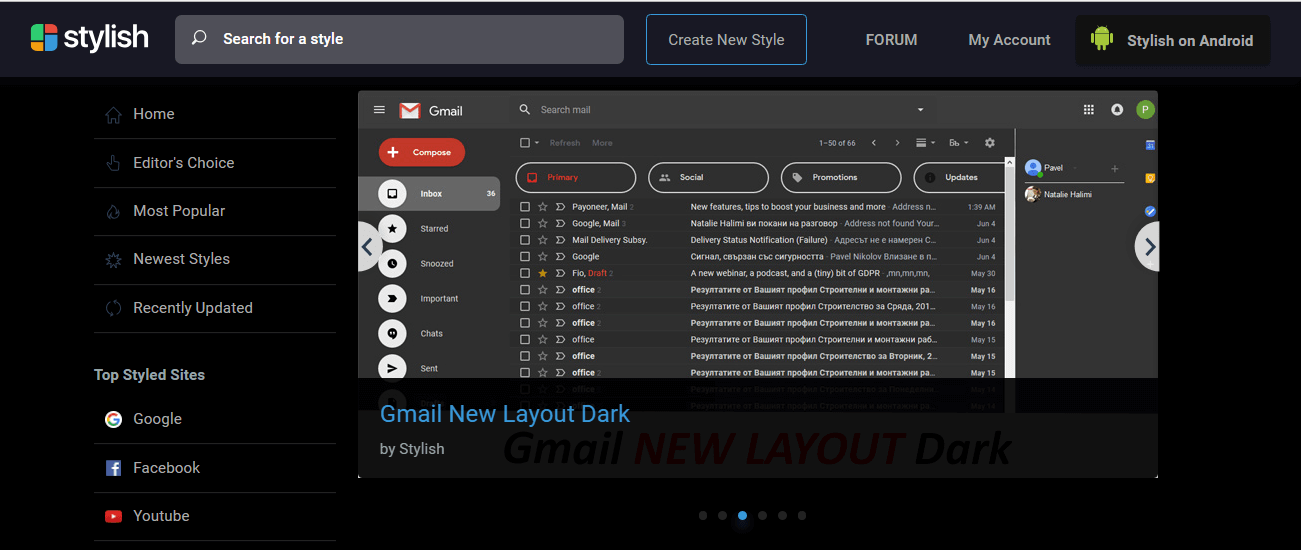1301x550 pixels.
Task: Click the search magnifier icon
Action: (199, 38)
